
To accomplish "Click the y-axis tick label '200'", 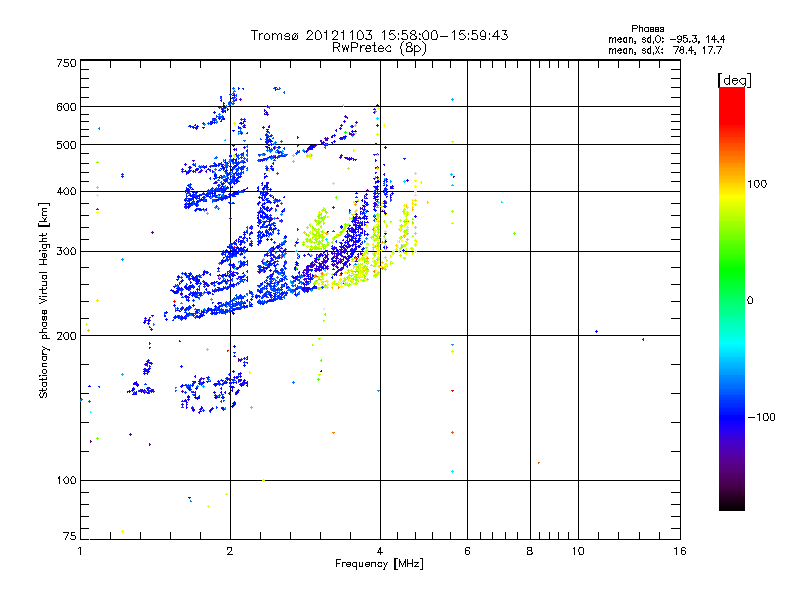I will point(66,336).
